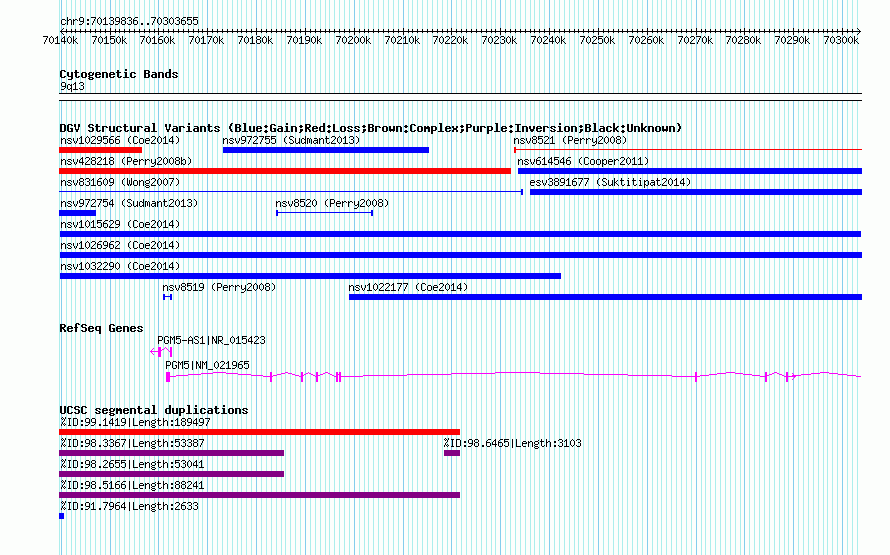
Task: Select the %ID:91.7964|Length:2633 duplication label
Action: point(129,506)
